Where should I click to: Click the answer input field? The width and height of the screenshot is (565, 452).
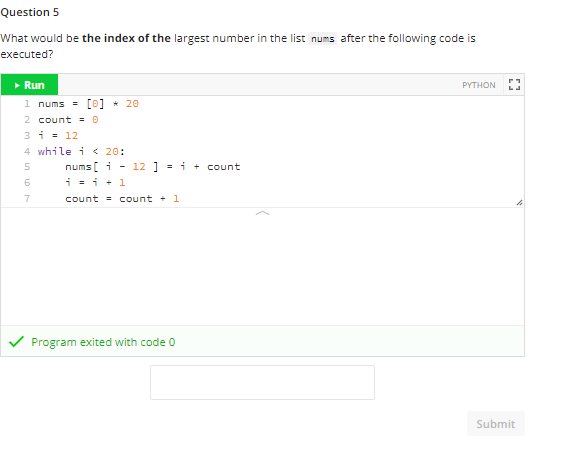[x=262, y=382]
